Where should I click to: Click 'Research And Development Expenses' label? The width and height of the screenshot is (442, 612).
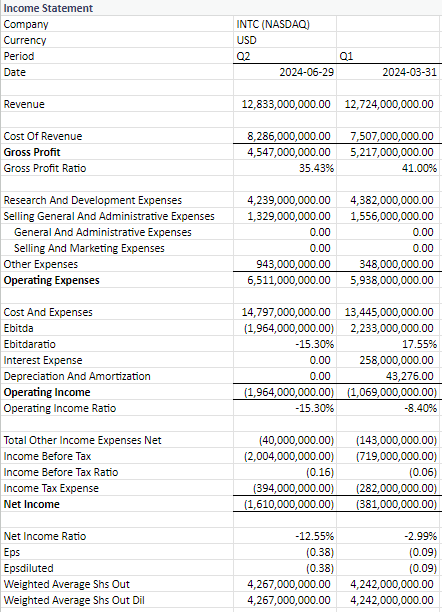93,200
